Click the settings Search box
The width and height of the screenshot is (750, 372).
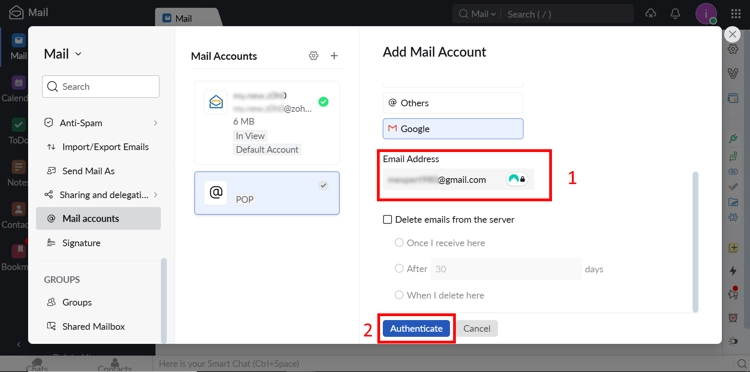click(x=101, y=87)
